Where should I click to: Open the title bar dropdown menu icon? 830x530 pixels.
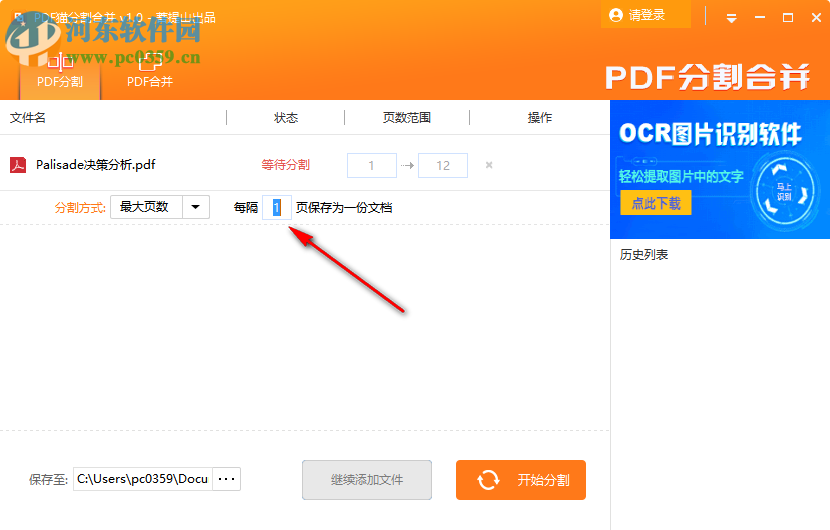732,18
